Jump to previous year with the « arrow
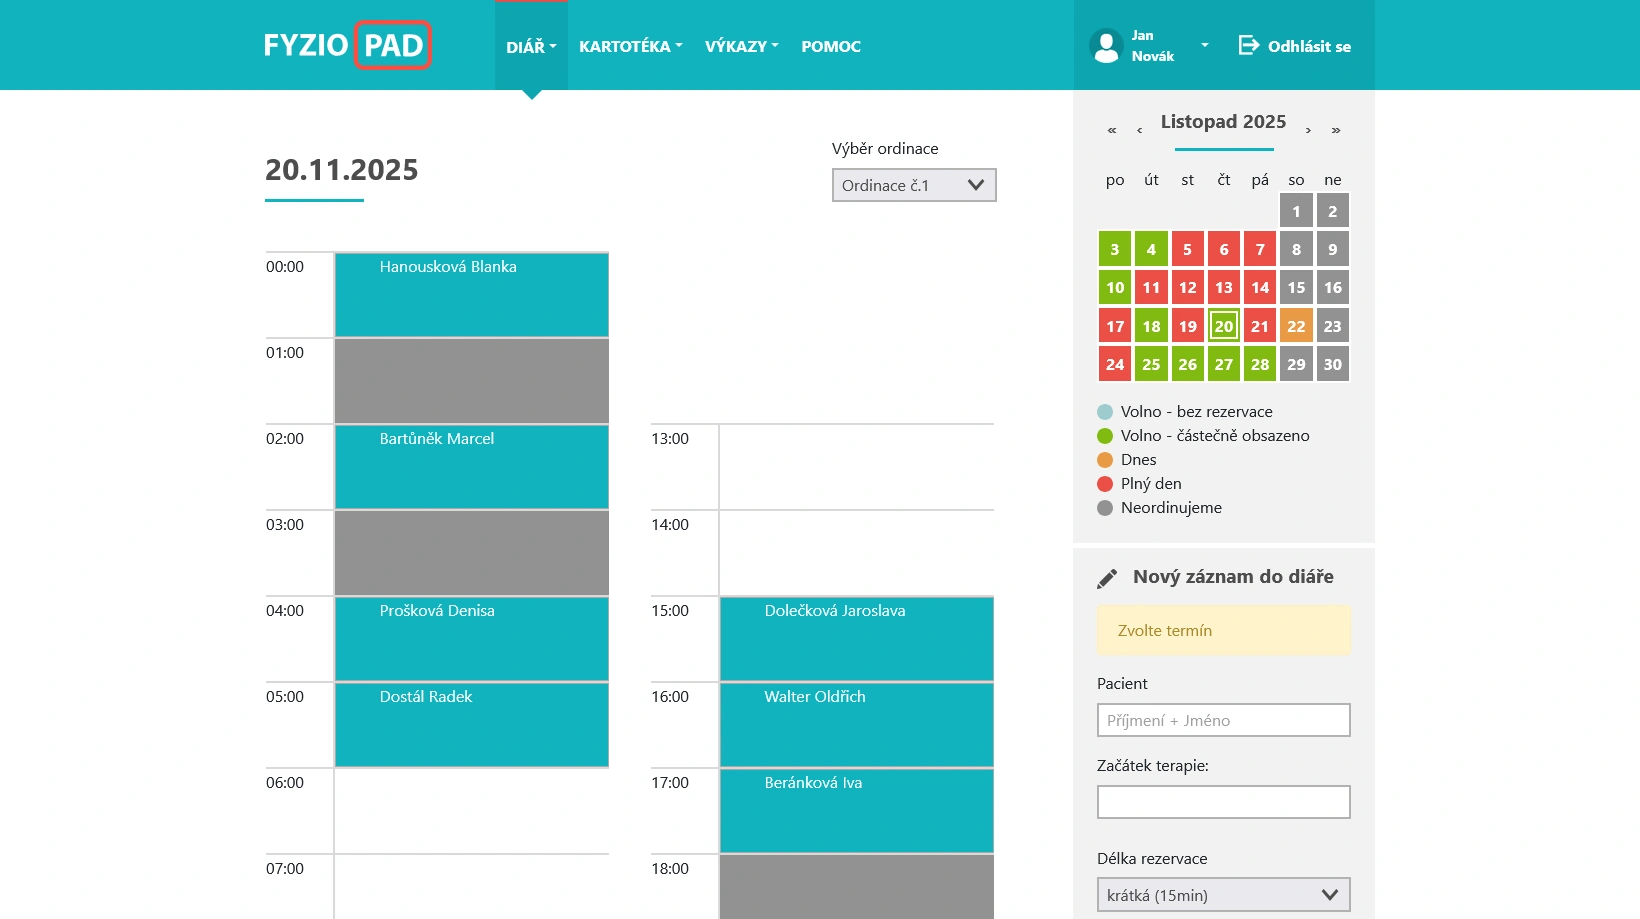Viewport: 1640px width, 919px height. click(x=1111, y=129)
